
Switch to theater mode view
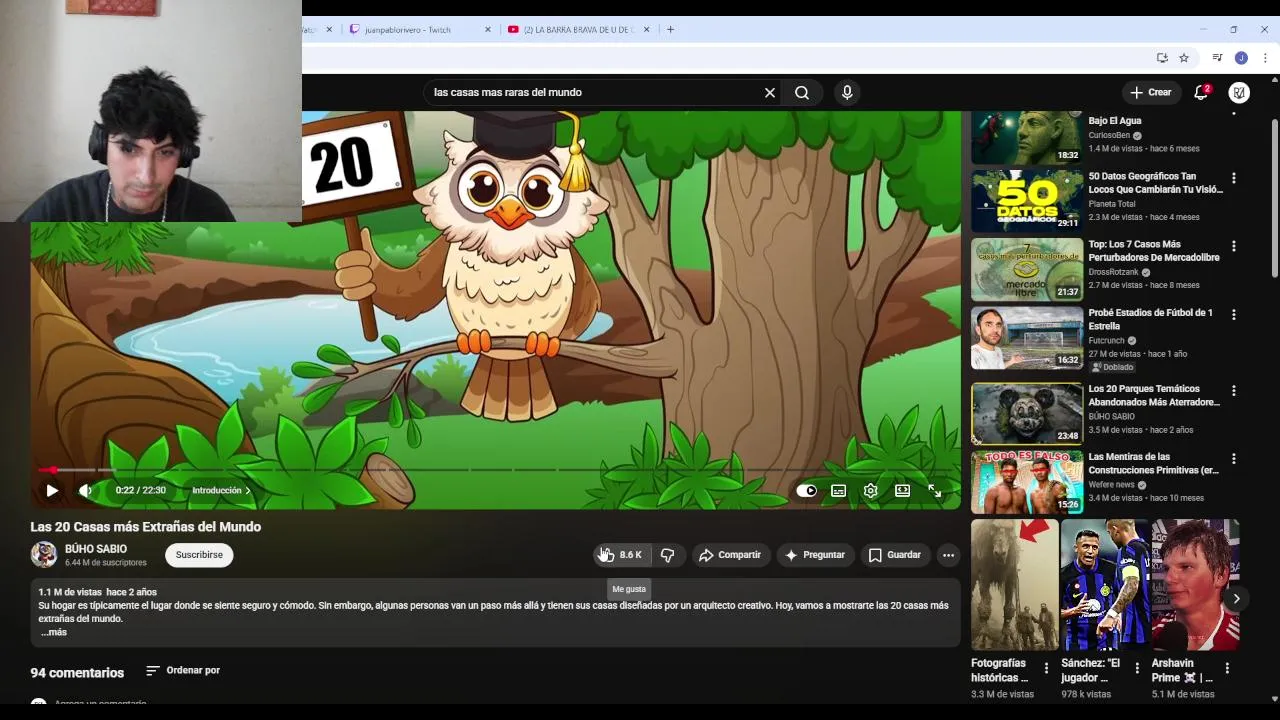(902, 491)
